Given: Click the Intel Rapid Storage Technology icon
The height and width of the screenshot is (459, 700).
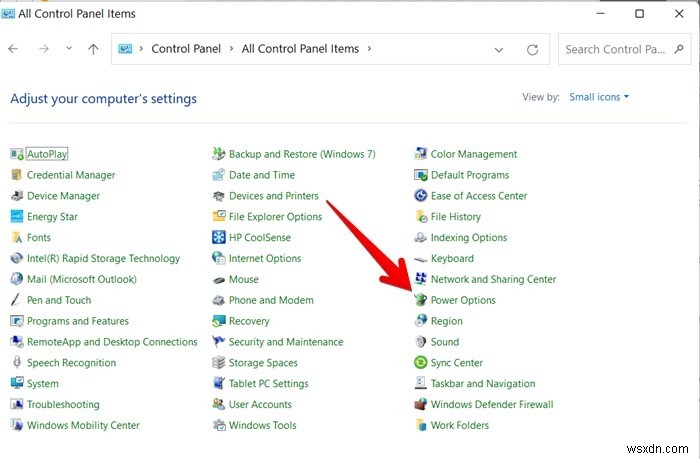Looking at the screenshot, I should tap(17, 259).
